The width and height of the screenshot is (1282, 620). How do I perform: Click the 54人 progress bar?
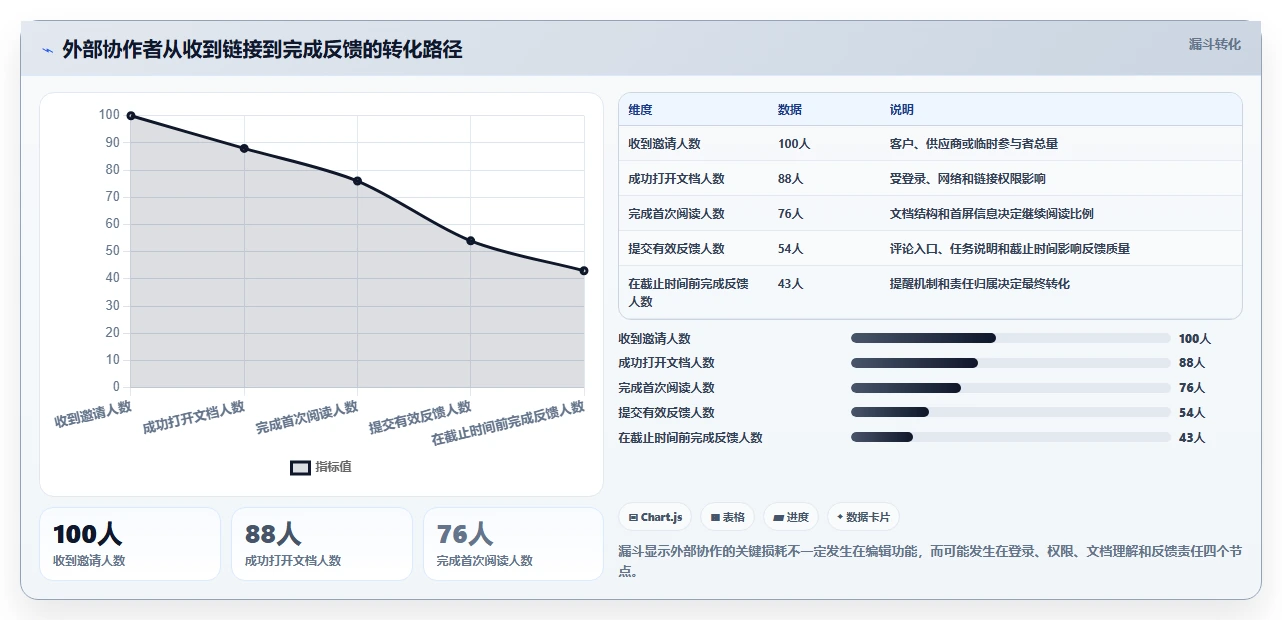(1010, 412)
